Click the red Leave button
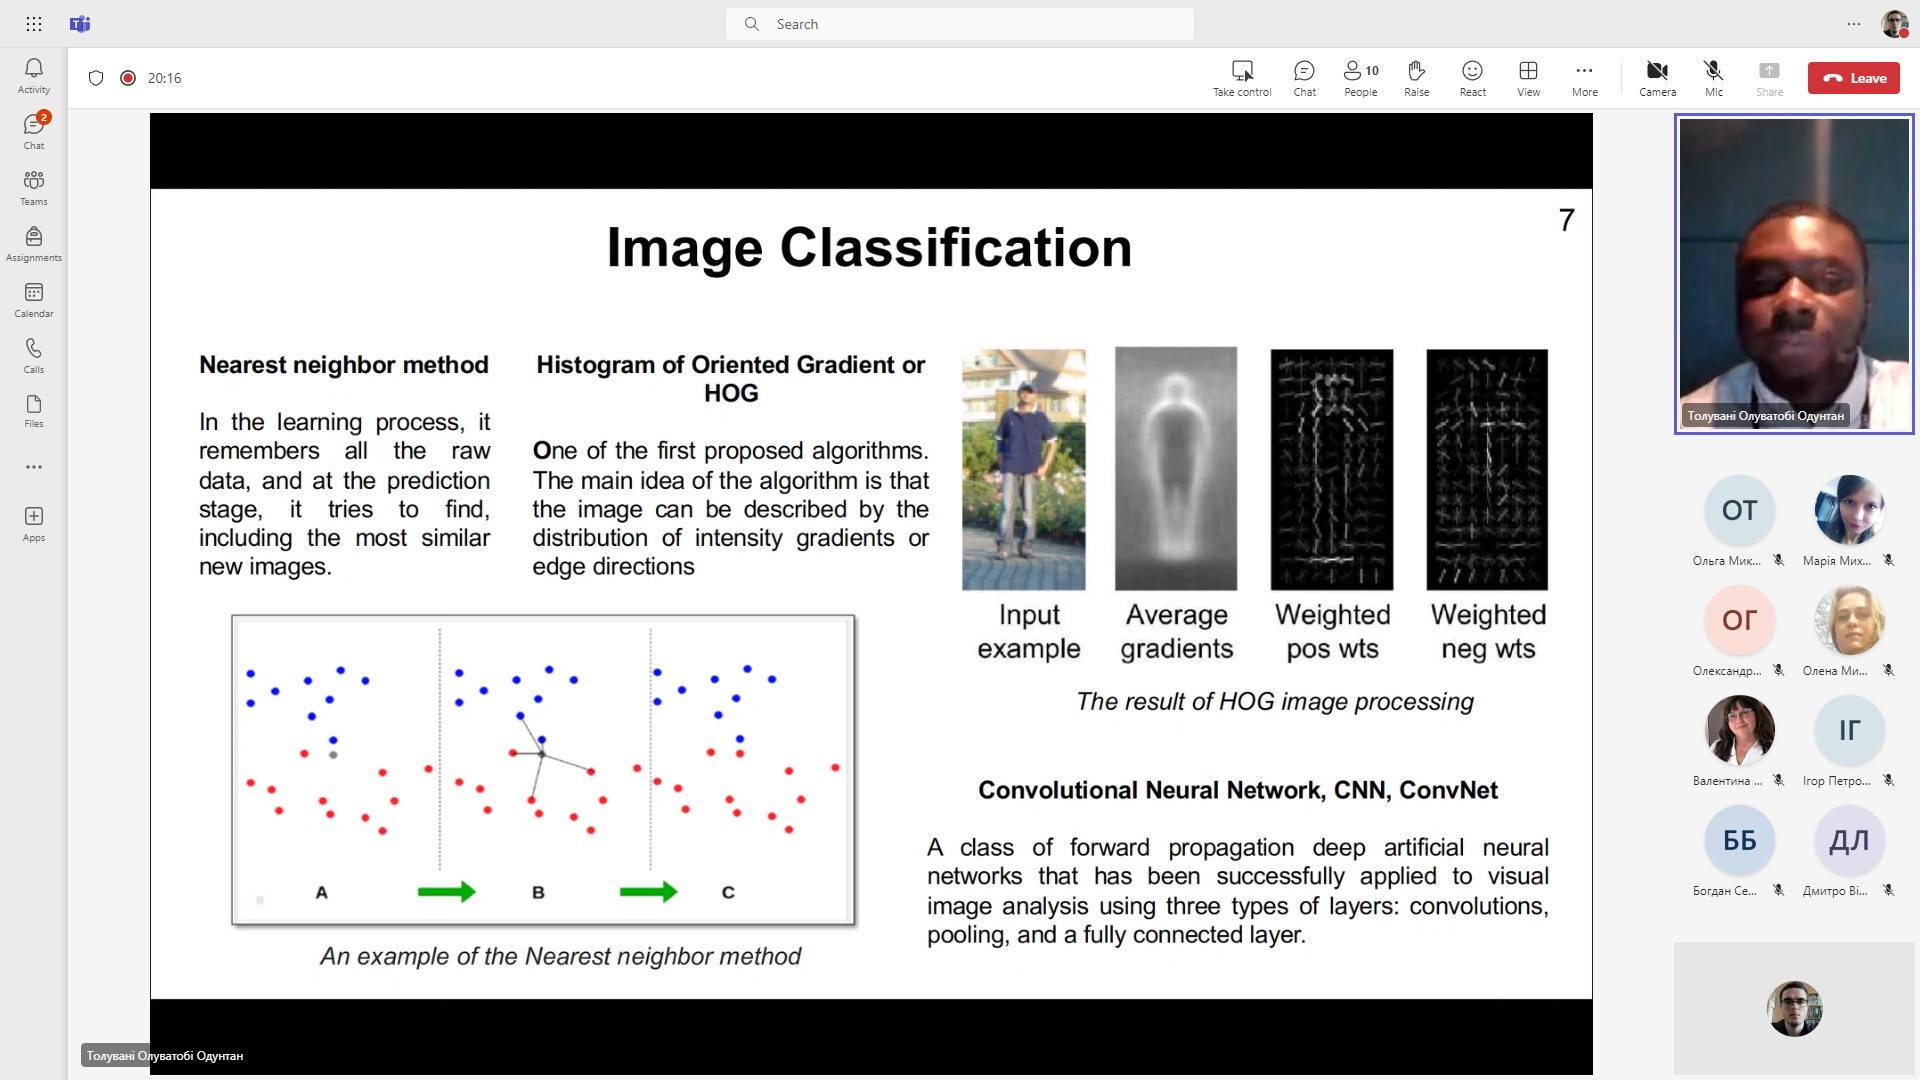 pos(1853,78)
